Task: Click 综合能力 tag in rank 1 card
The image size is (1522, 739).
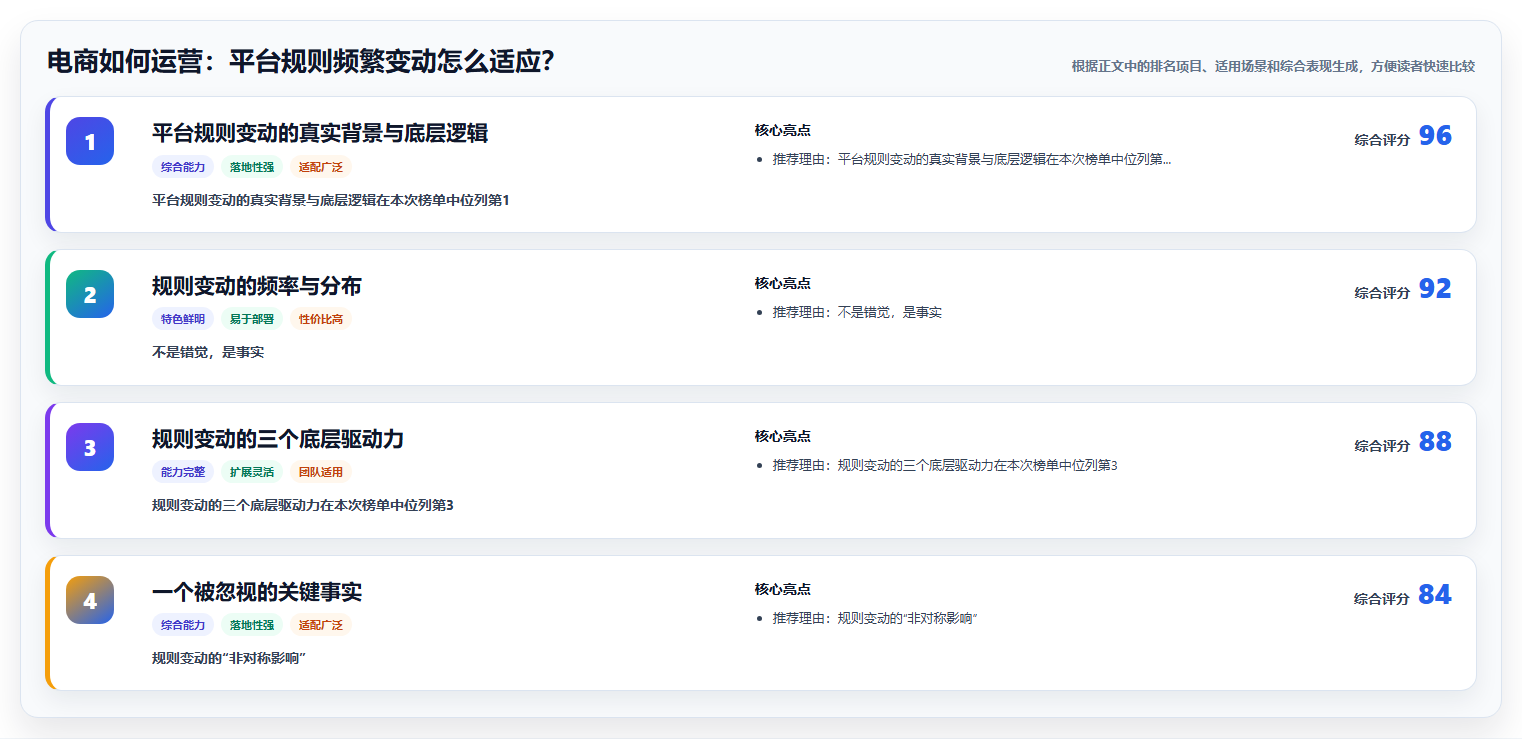Action: [x=183, y=167]
